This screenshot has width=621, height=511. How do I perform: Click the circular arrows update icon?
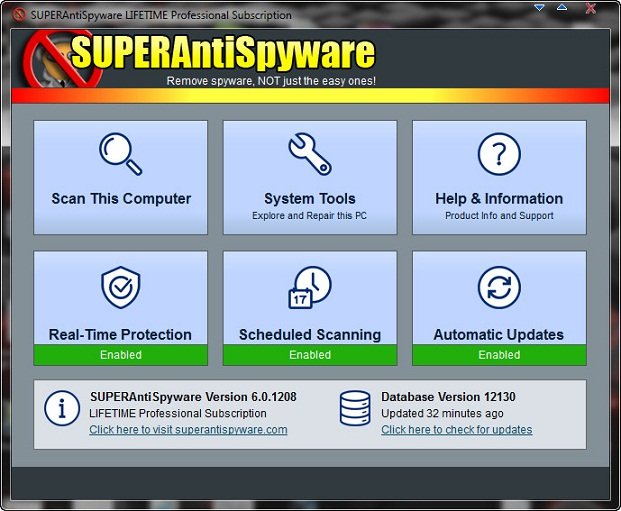[499, 287]
